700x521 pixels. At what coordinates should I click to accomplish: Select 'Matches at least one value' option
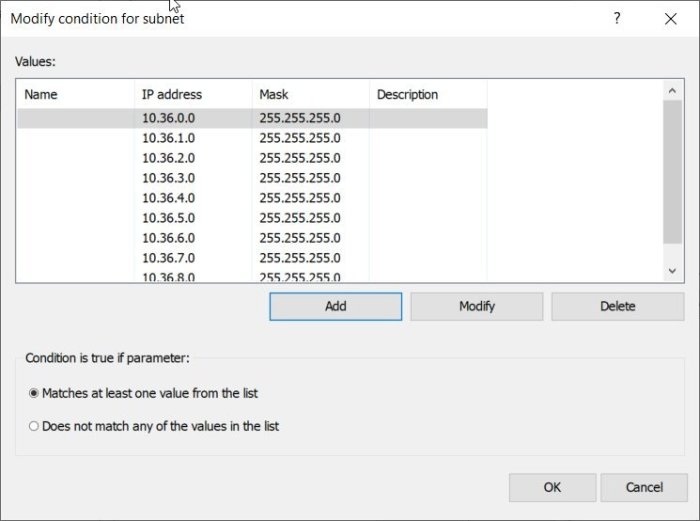[x=34, y=393]
